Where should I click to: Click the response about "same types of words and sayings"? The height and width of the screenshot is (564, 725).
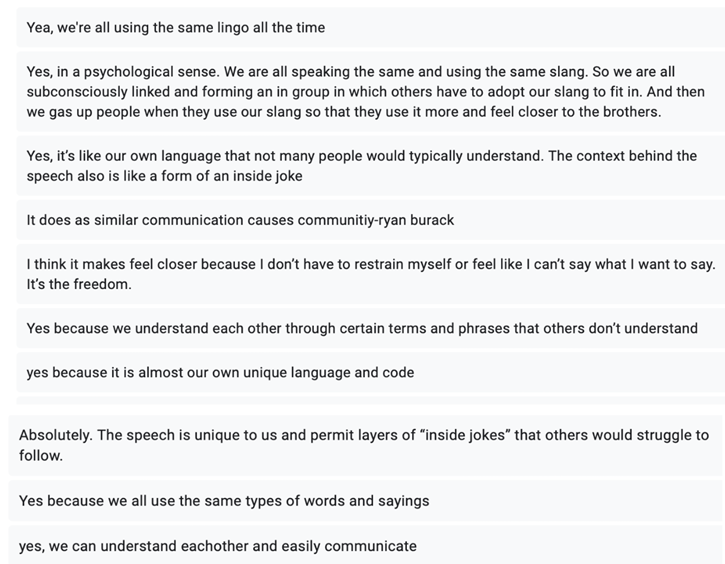click(224, 500)
